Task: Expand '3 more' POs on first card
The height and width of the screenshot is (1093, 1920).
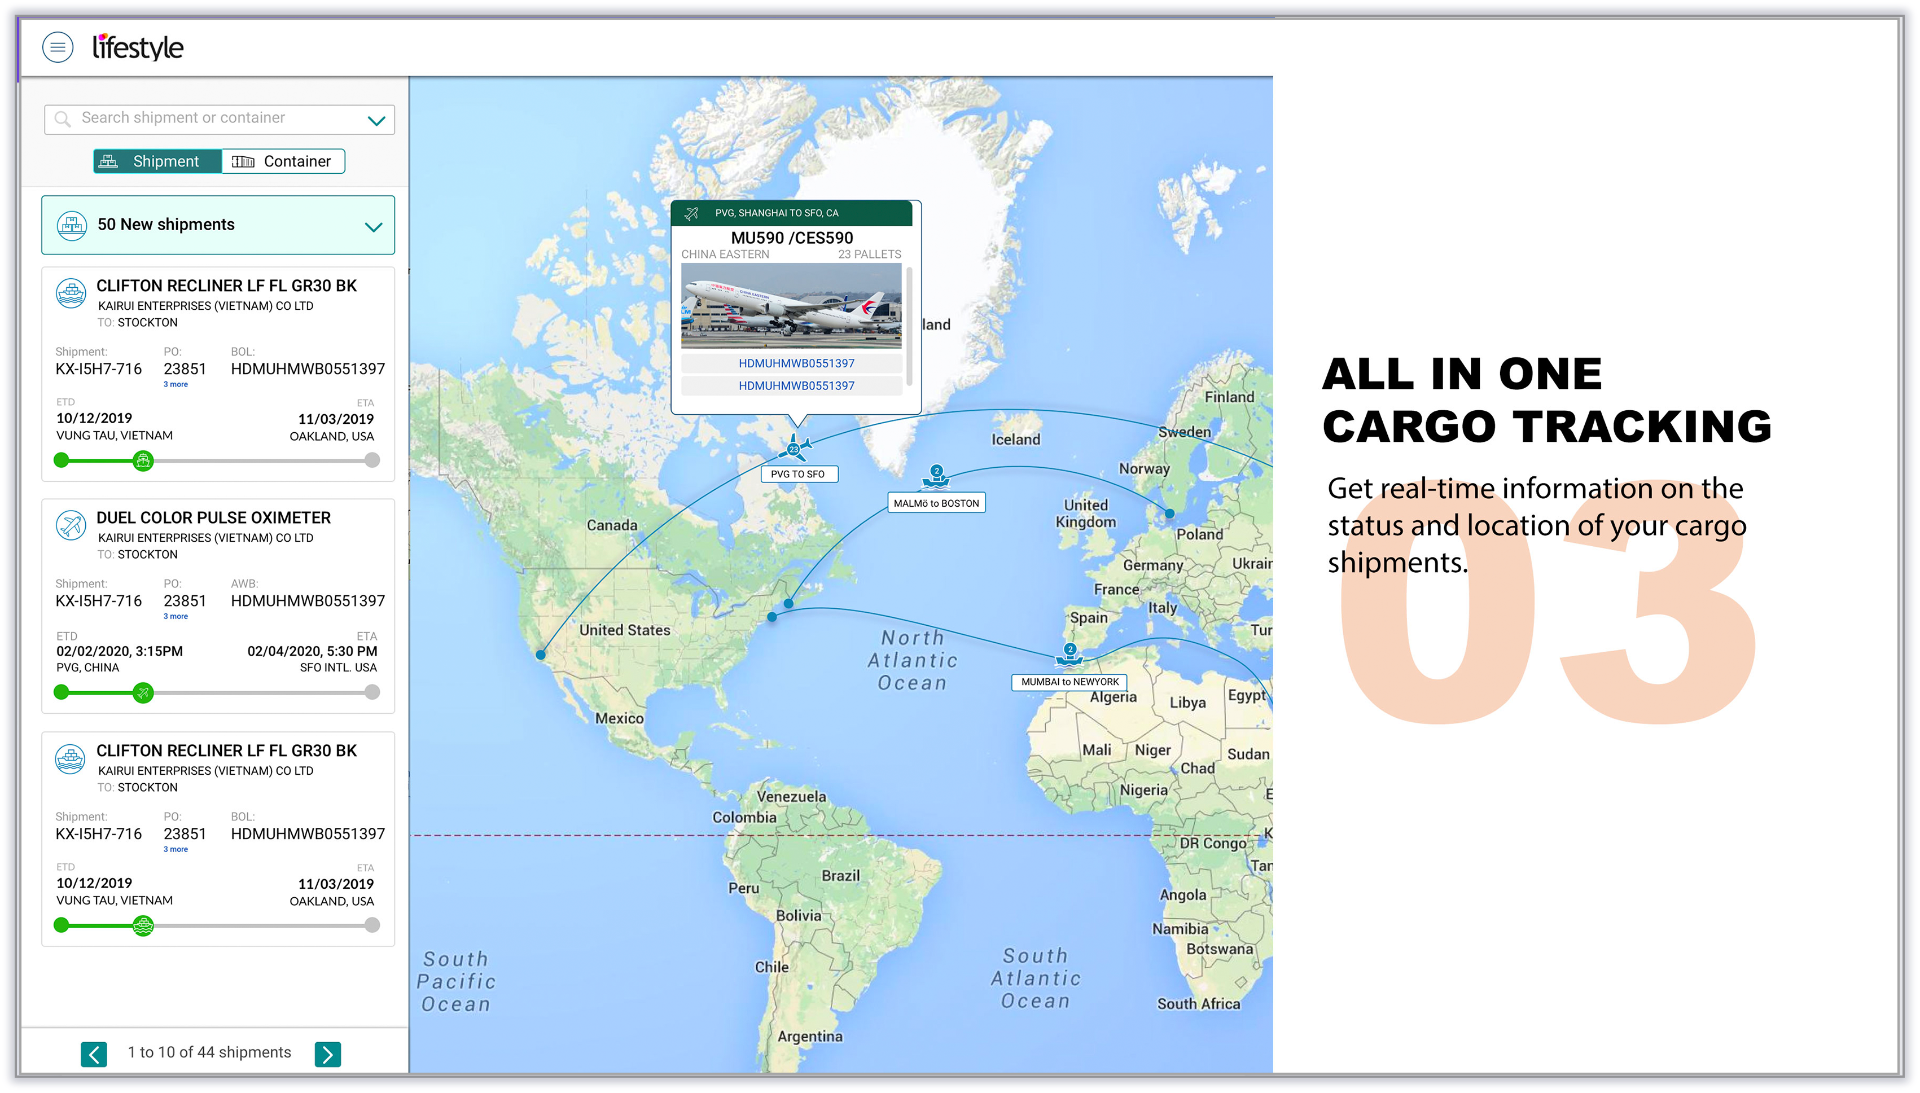Action: coord(176,384)
